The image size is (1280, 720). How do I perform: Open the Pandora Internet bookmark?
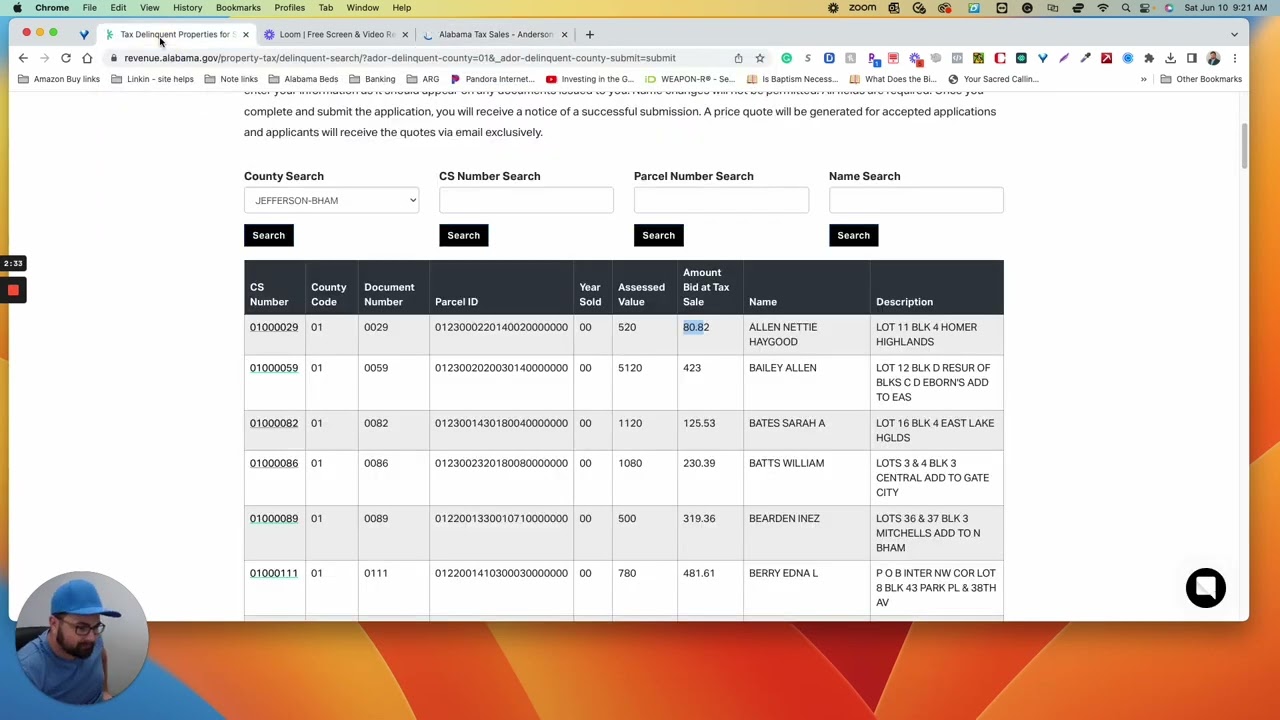point(492,79)
